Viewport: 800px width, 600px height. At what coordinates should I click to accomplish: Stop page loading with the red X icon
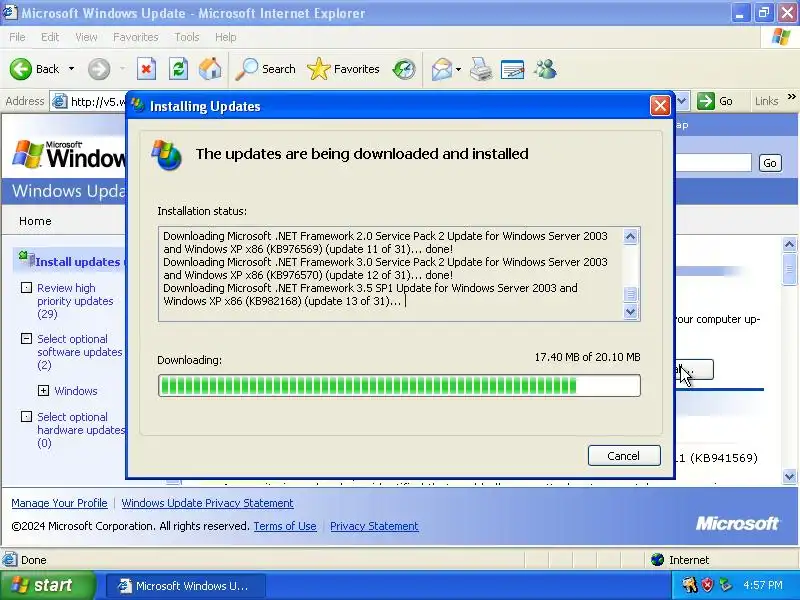(146, 69)
